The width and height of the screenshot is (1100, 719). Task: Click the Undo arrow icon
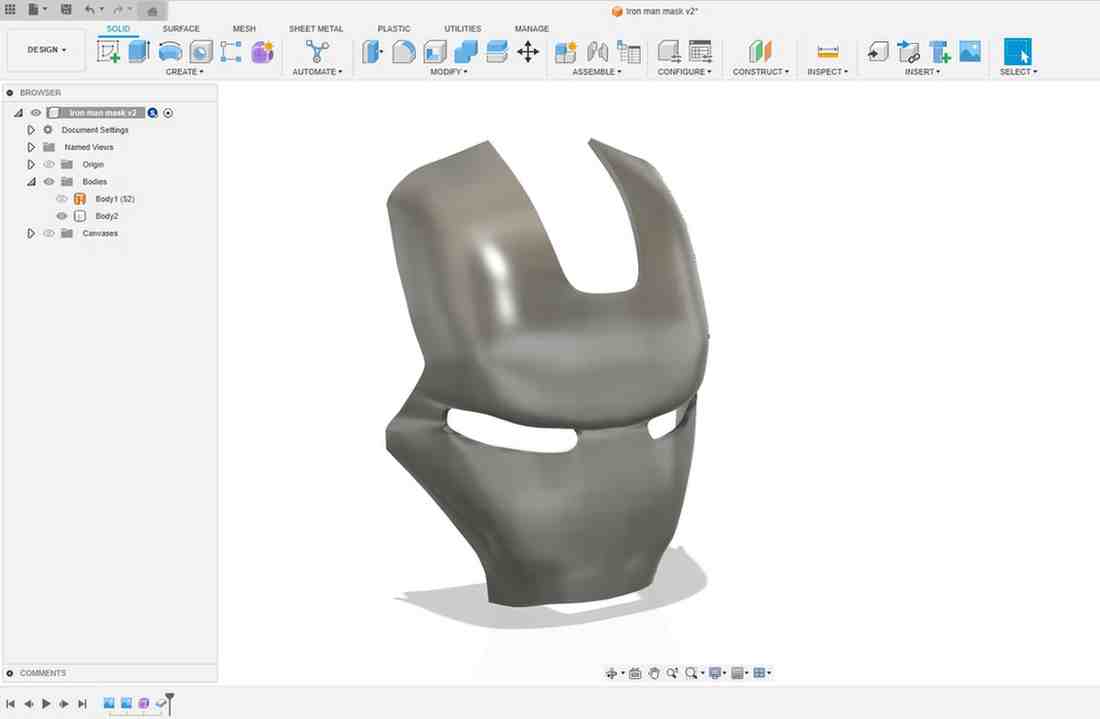(x=89, y=10)
